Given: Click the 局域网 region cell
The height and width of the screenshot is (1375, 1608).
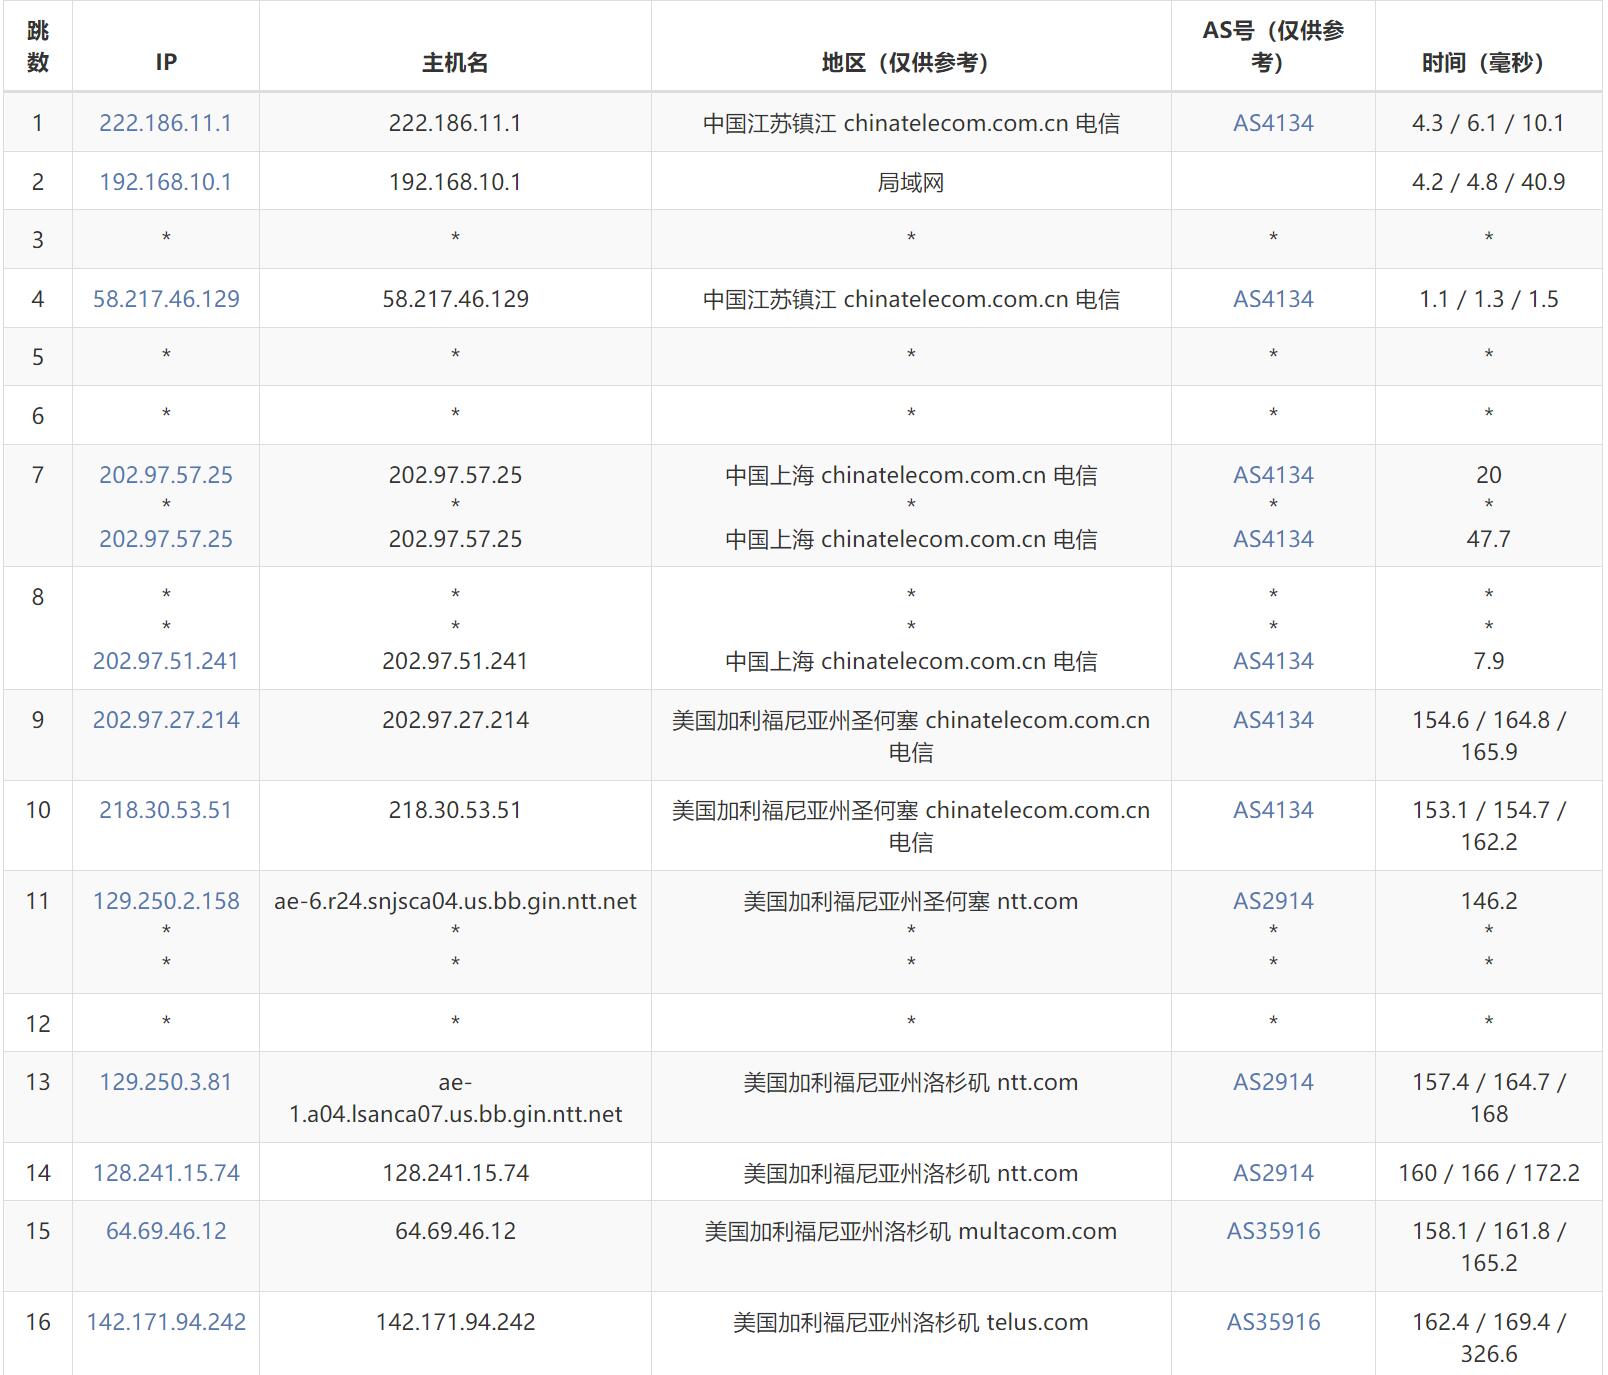Looking at the screenshot, I should point(911,182).
